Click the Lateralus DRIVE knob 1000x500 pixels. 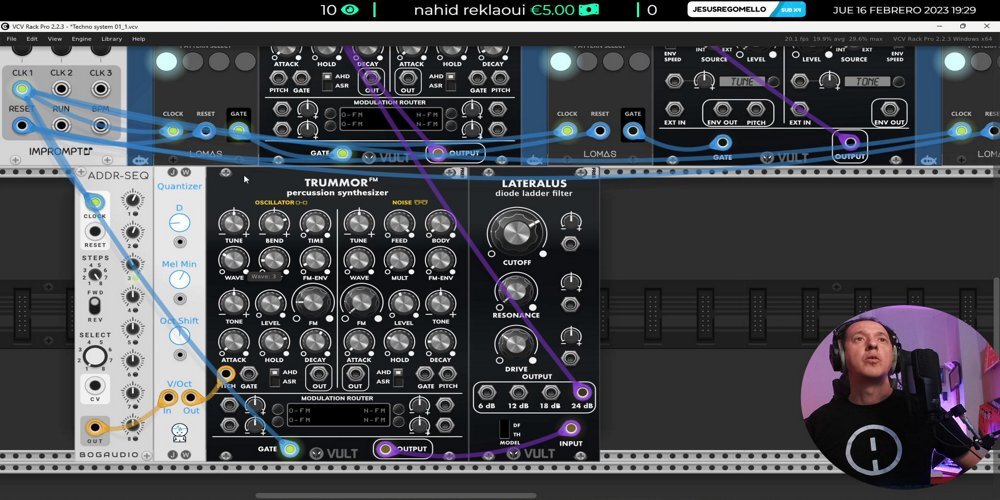click(x=515, y=344)
